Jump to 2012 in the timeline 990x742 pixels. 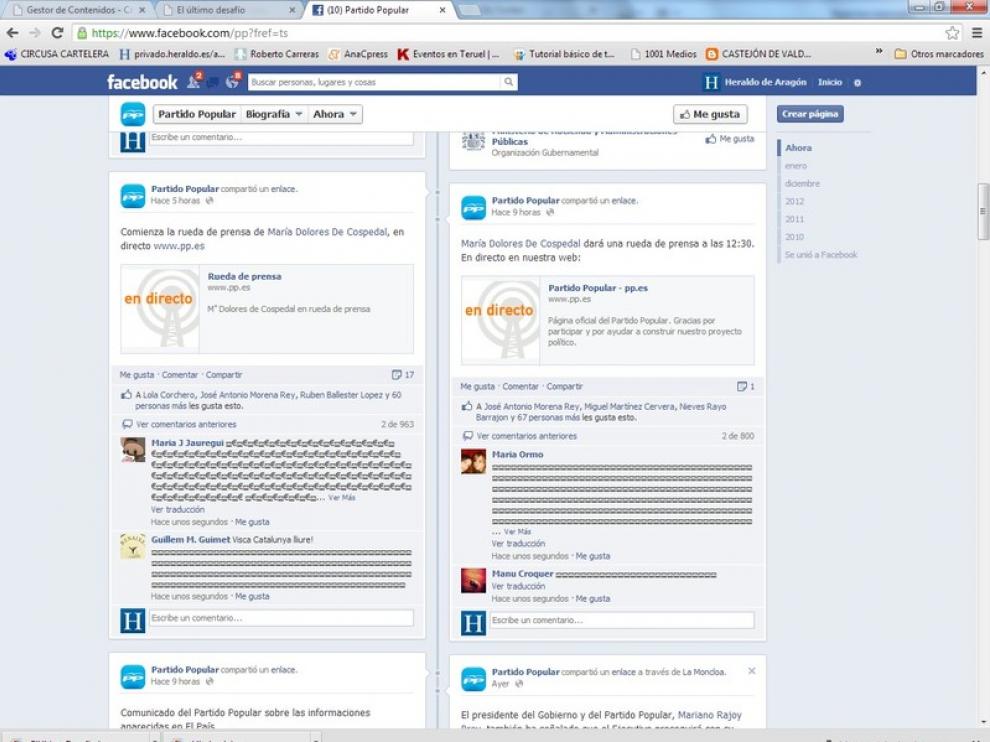(x=794, y=201)
